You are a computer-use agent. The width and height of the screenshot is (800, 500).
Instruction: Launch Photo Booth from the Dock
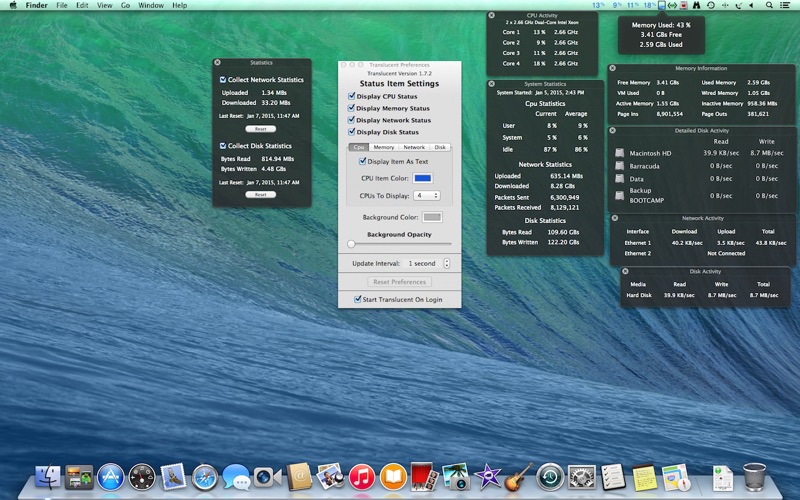[424, 477]
